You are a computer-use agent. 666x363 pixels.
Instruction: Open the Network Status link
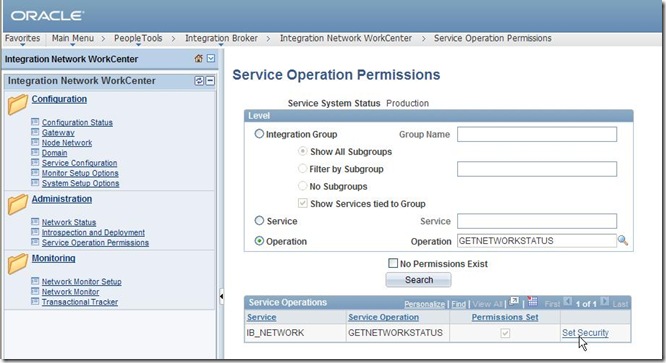click(69, 222)
